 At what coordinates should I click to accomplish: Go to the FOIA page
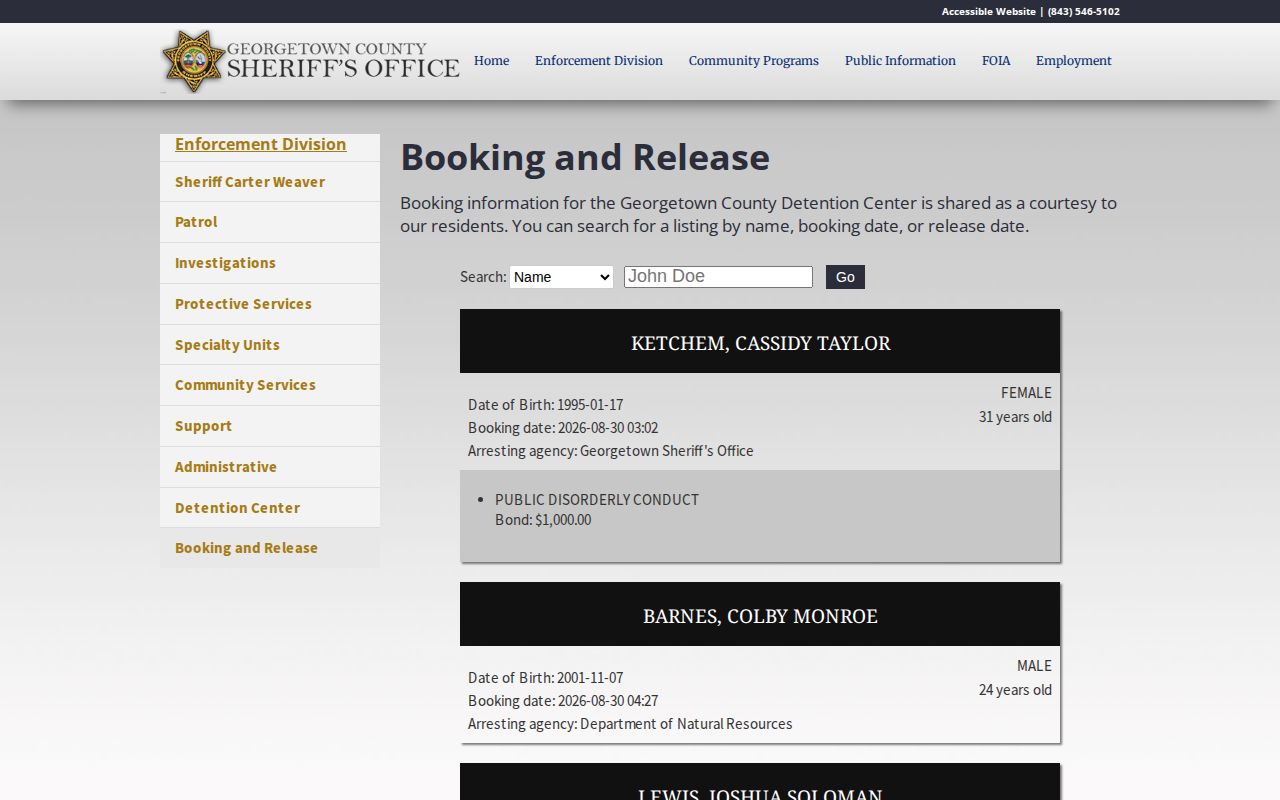tap(996, 61)
